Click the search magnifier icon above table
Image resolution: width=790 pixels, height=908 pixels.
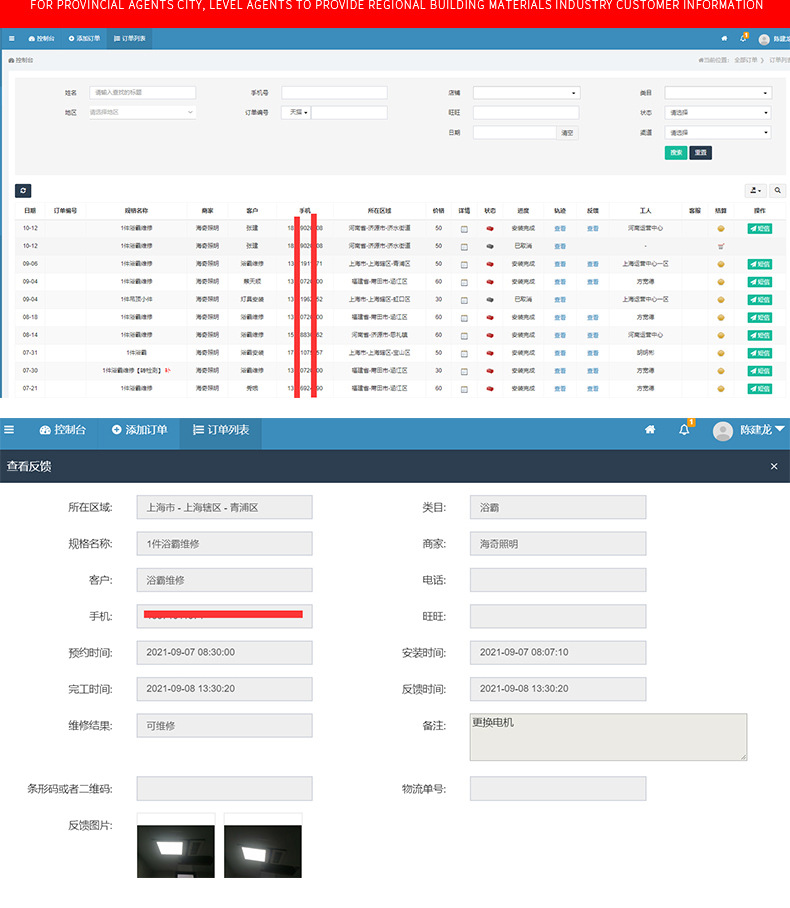pyautogui.click(x=778, y=190)
